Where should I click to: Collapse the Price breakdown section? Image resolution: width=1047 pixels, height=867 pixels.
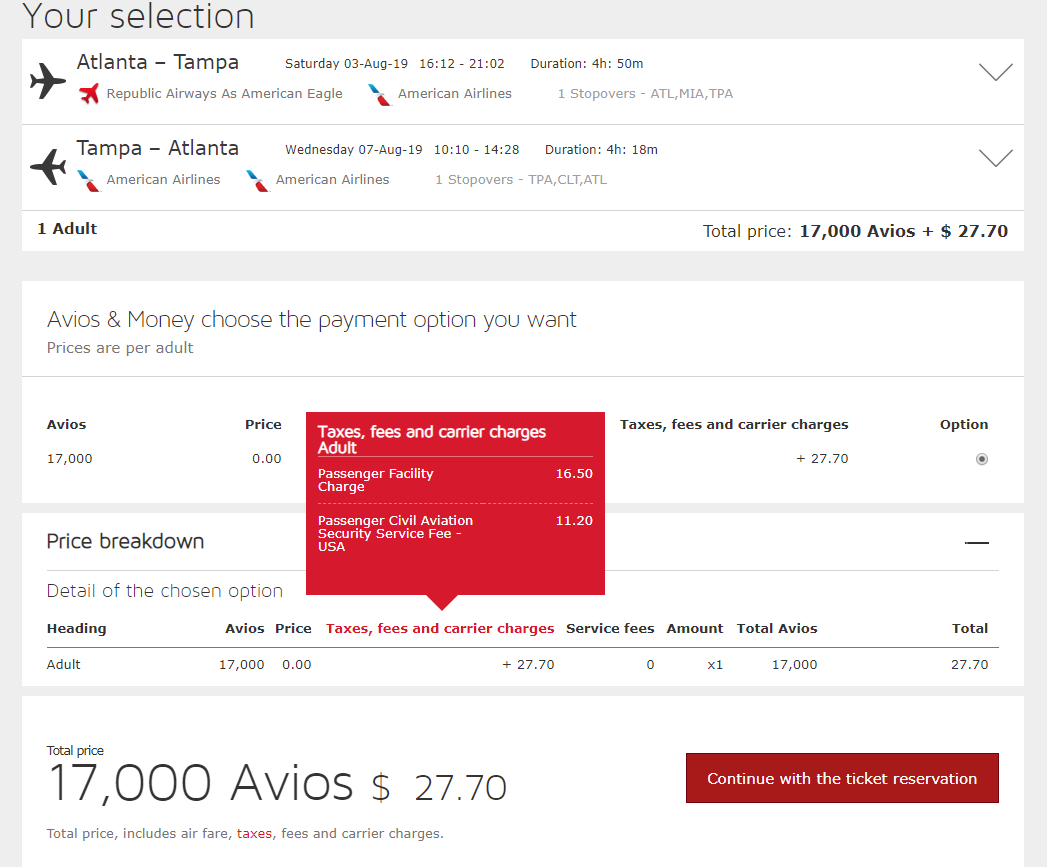tap(976, 543)
